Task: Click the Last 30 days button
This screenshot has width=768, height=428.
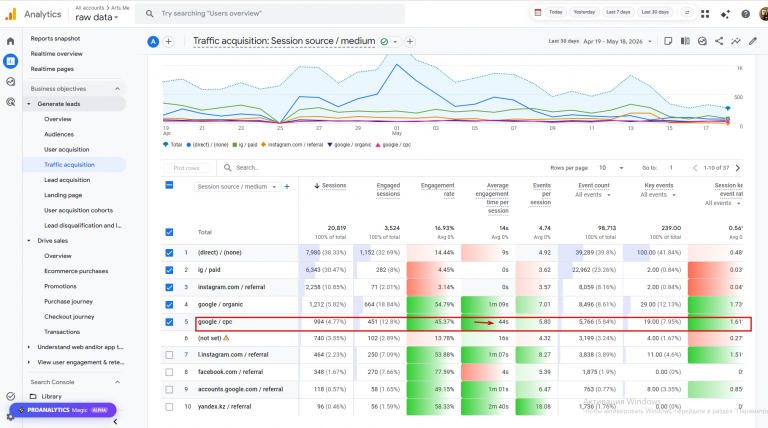Action: pyautogui.click(x=655, y=12)
